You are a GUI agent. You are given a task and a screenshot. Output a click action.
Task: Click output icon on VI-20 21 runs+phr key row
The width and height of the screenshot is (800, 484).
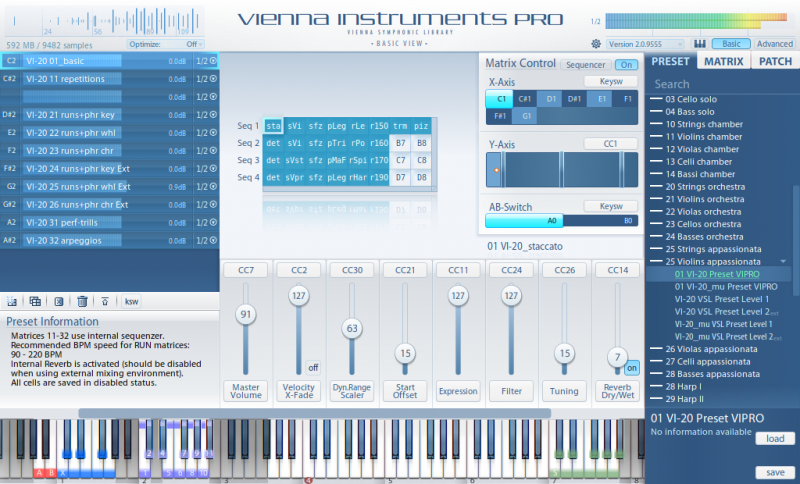[213, 115]
